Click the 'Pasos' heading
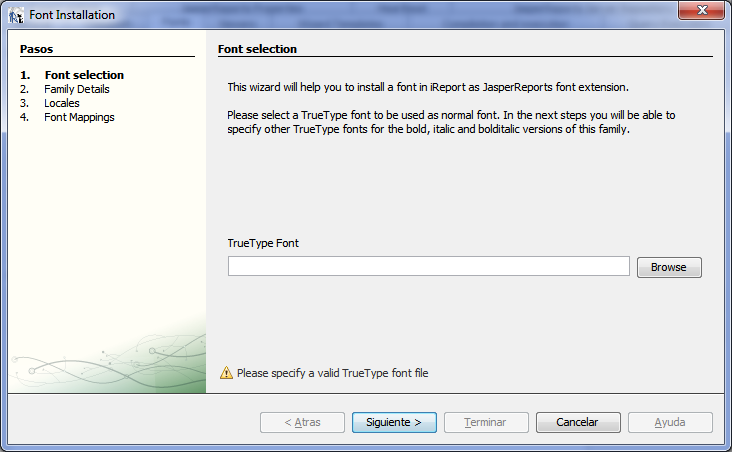732x452 pixels. pyautogui.click(x=36, y=49)
